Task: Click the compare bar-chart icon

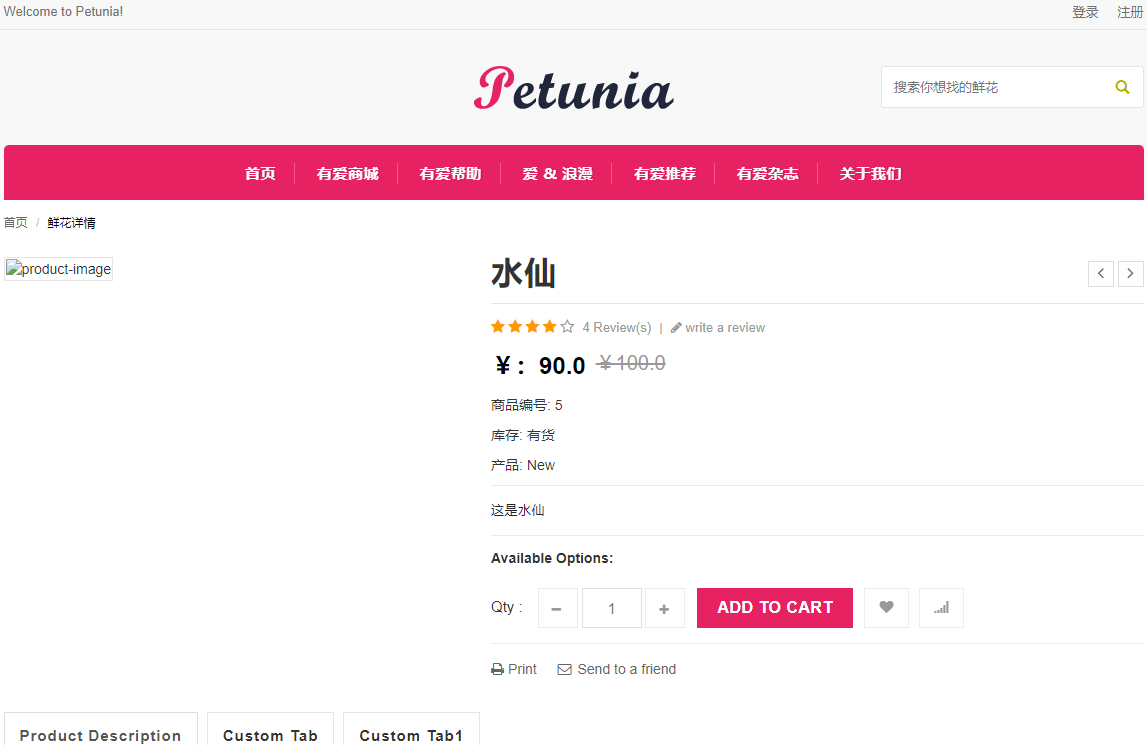Action: pos(941,607)
